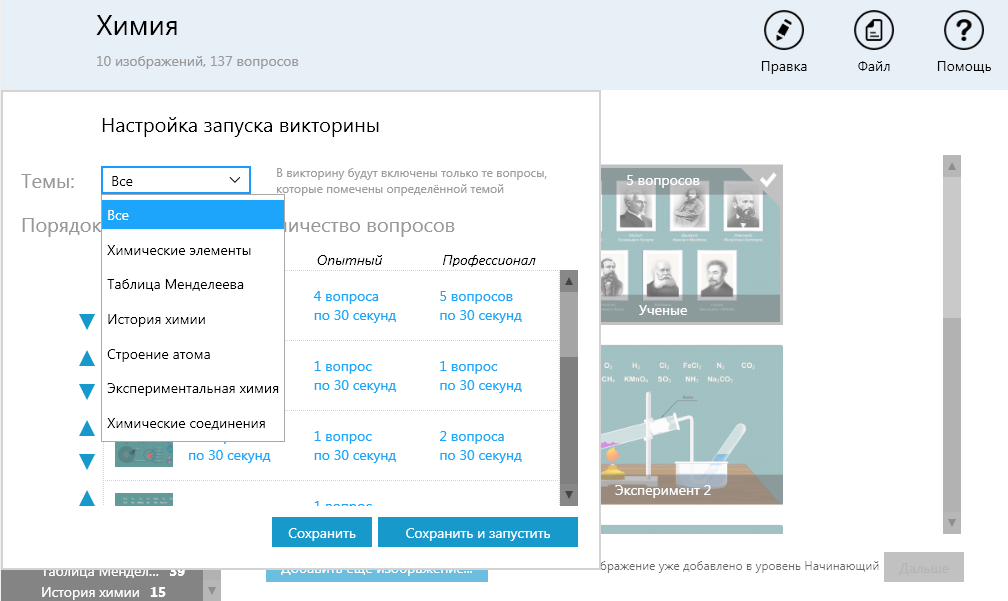Click the Правка pencil icon
Viewport: 1008px width, 601px height.
click(x=783, y=31)
